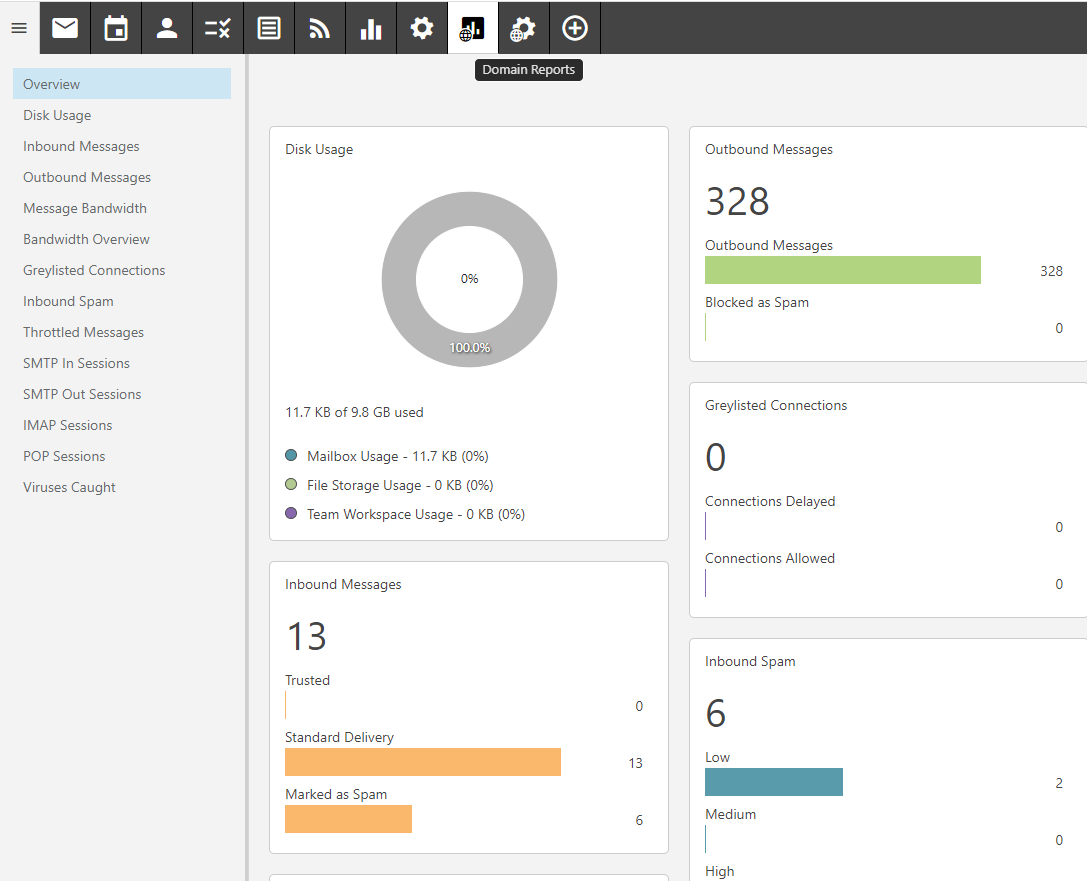1087x881 pixels.
Task: Open Throttled Messages sidebar link
Action: pos(83,332)
